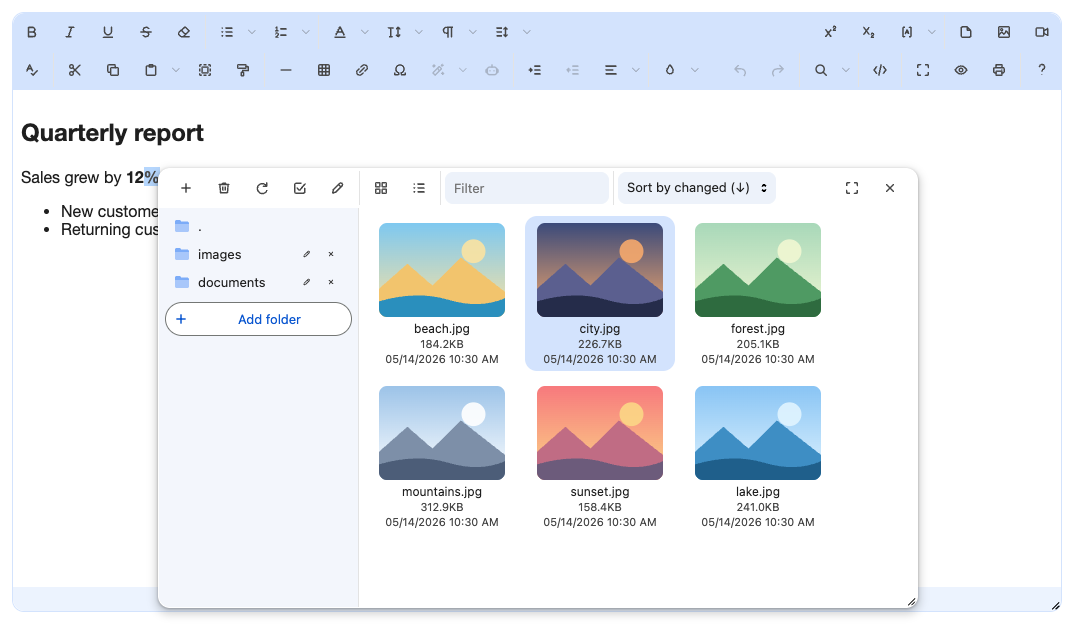Viewport: 1074px width, 624px height.
Task: Expand the font family dropdown arrow
Action: pos(364,32)
